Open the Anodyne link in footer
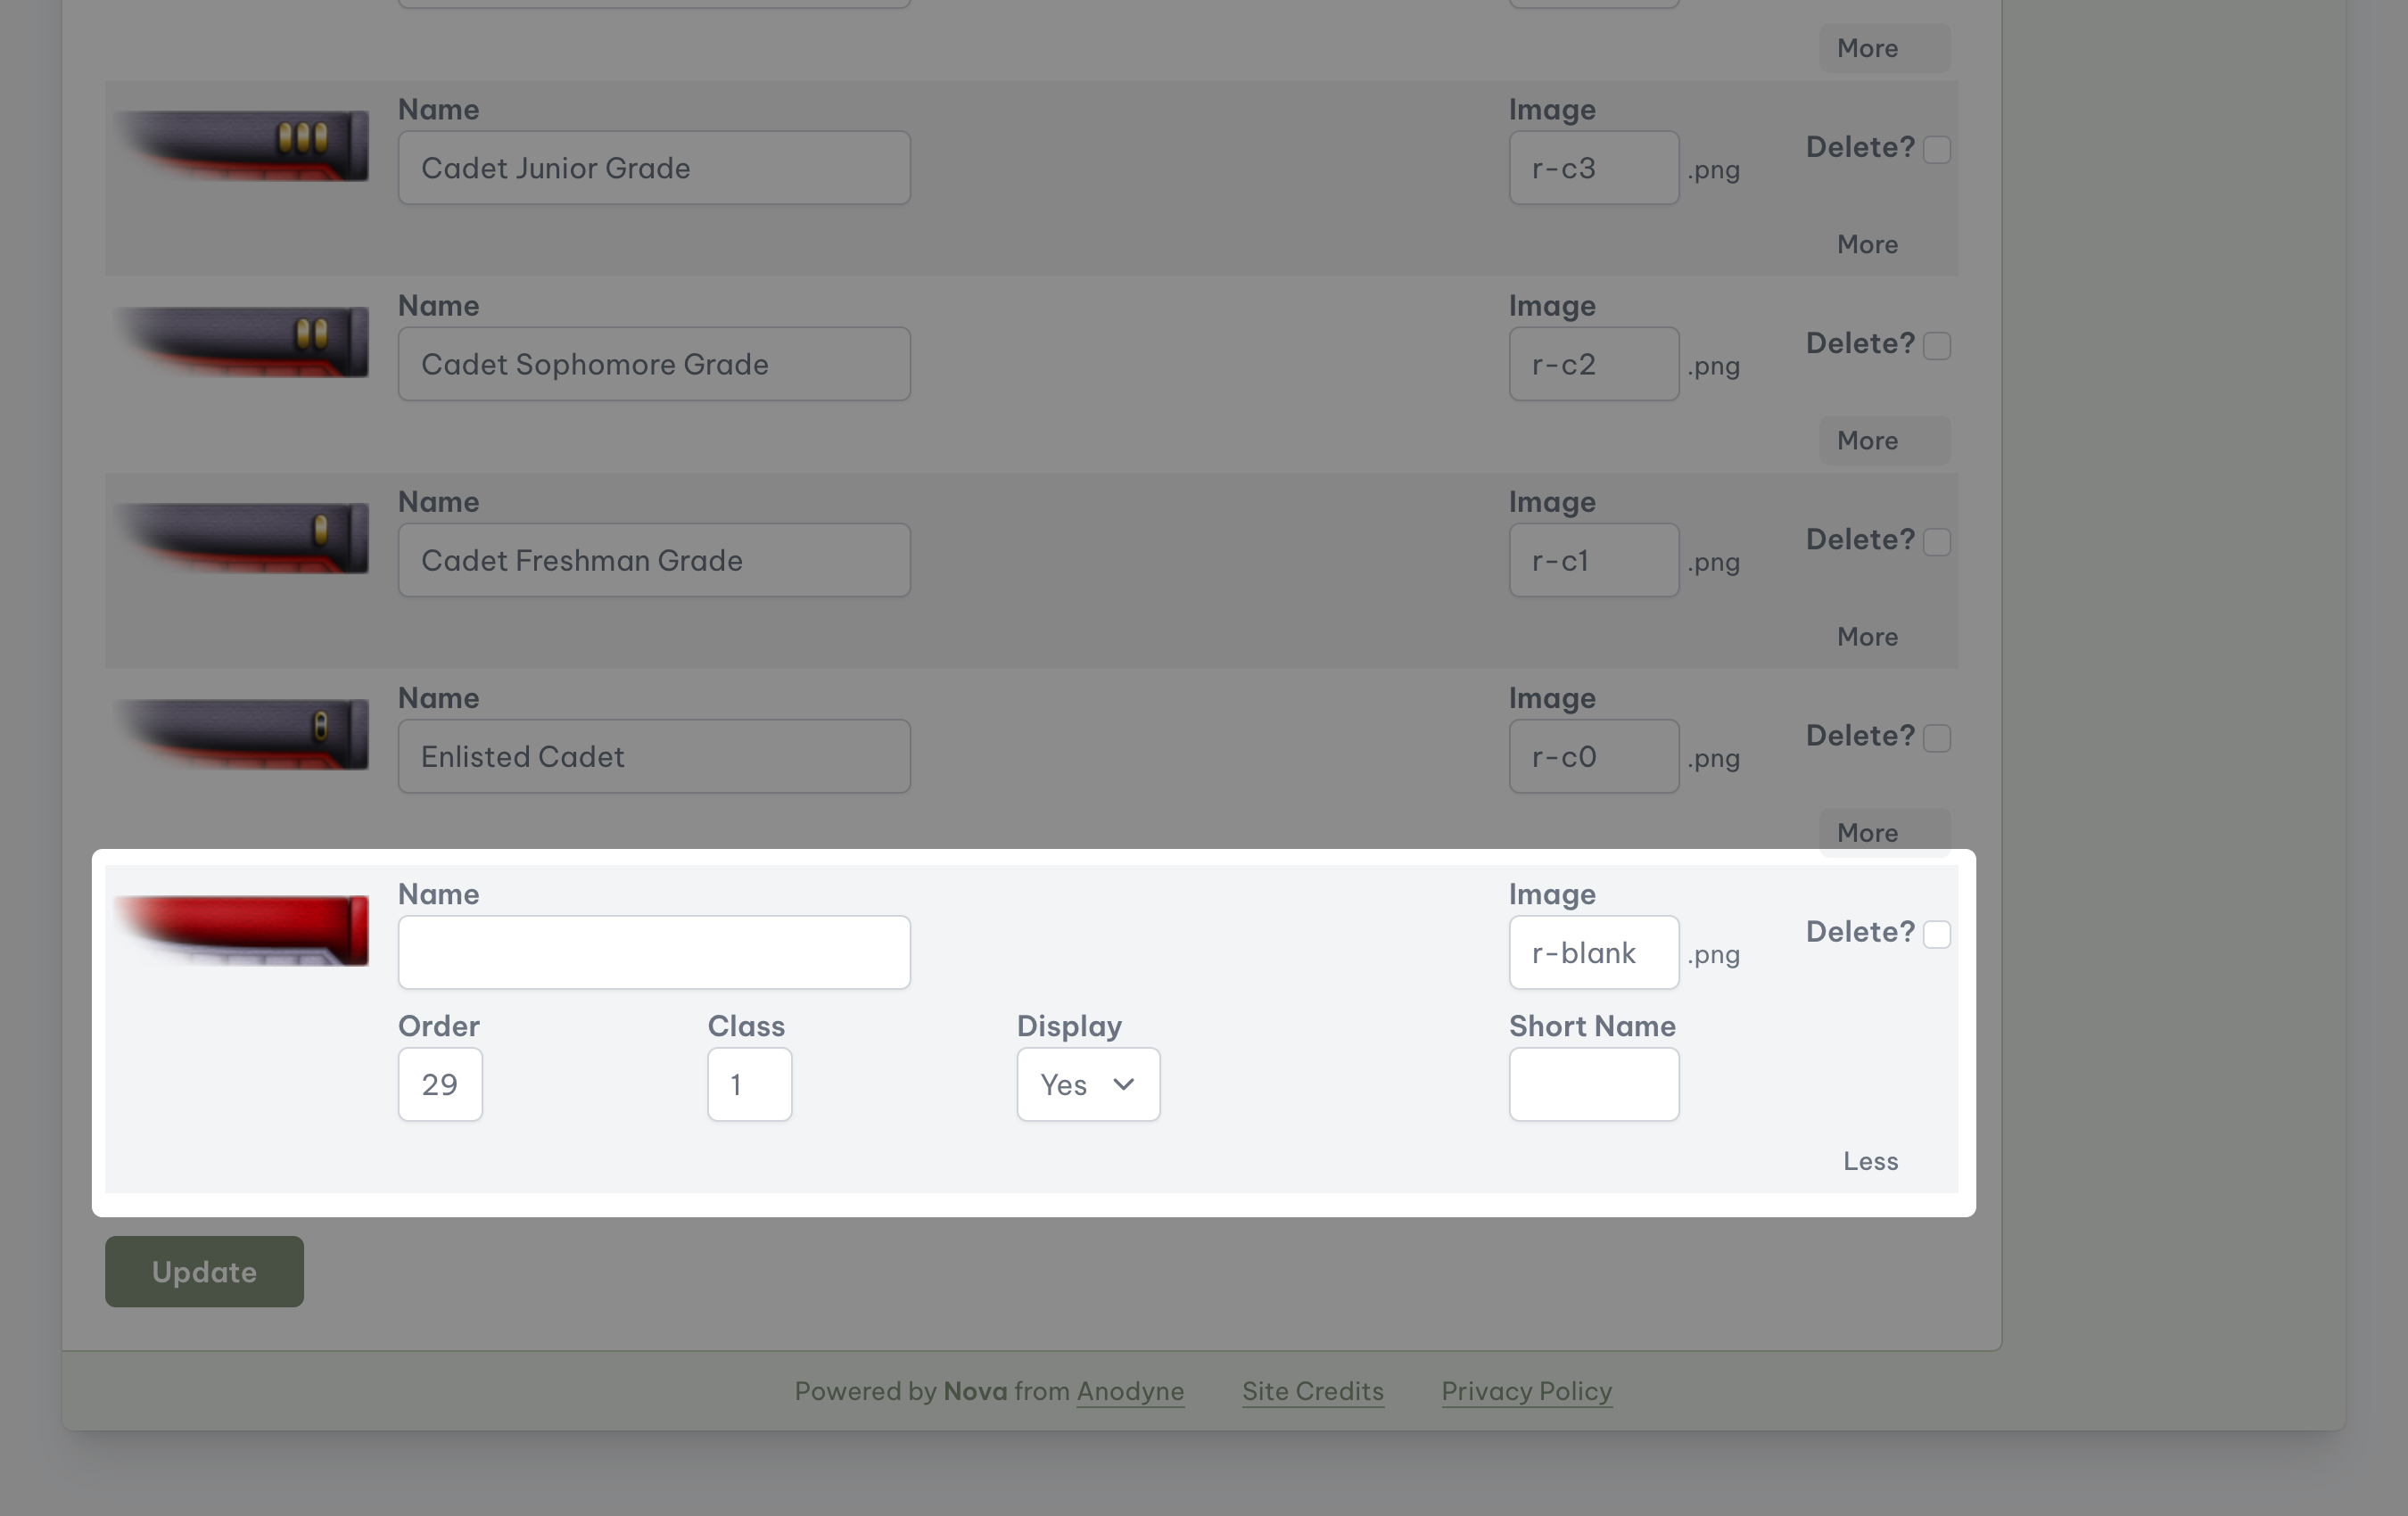 pyautogui.click(x=1129, y=1391)
